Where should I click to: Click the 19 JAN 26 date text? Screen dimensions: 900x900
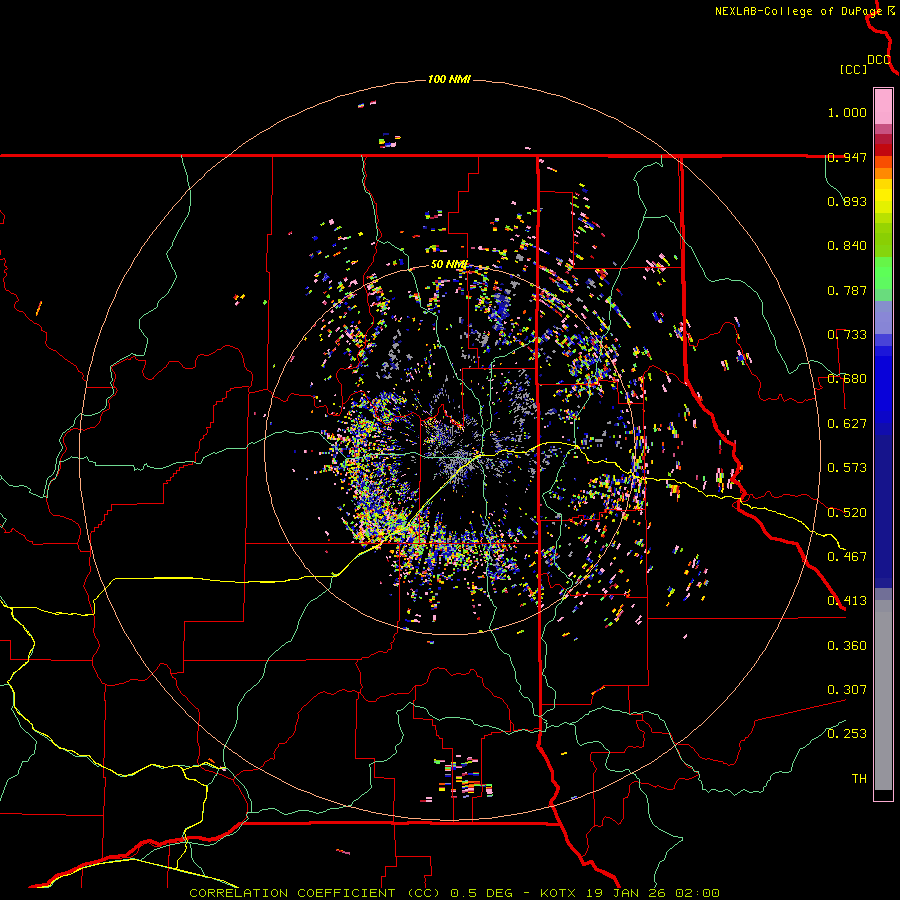(x=626, y=893)
